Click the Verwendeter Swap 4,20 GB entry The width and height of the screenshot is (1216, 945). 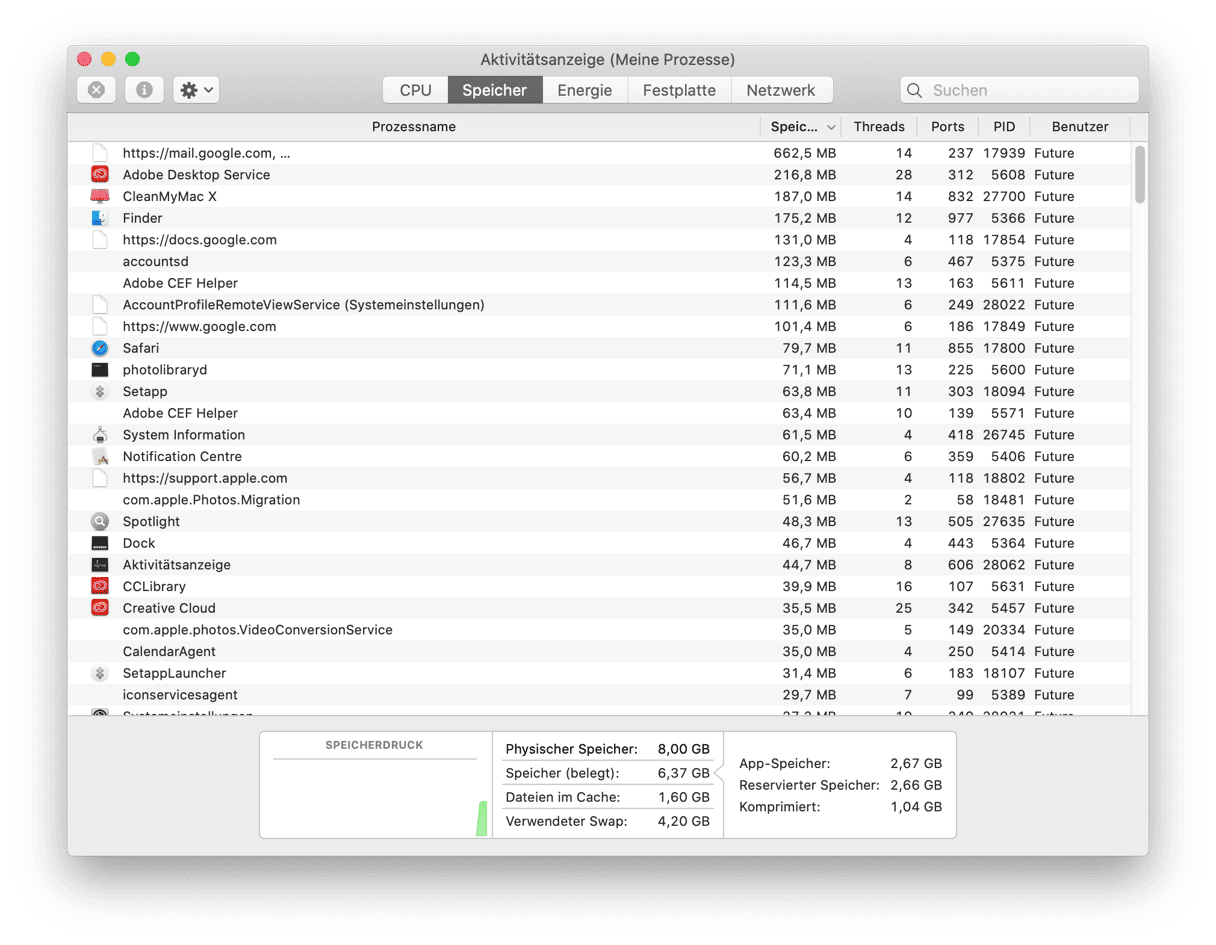point(607,821)
